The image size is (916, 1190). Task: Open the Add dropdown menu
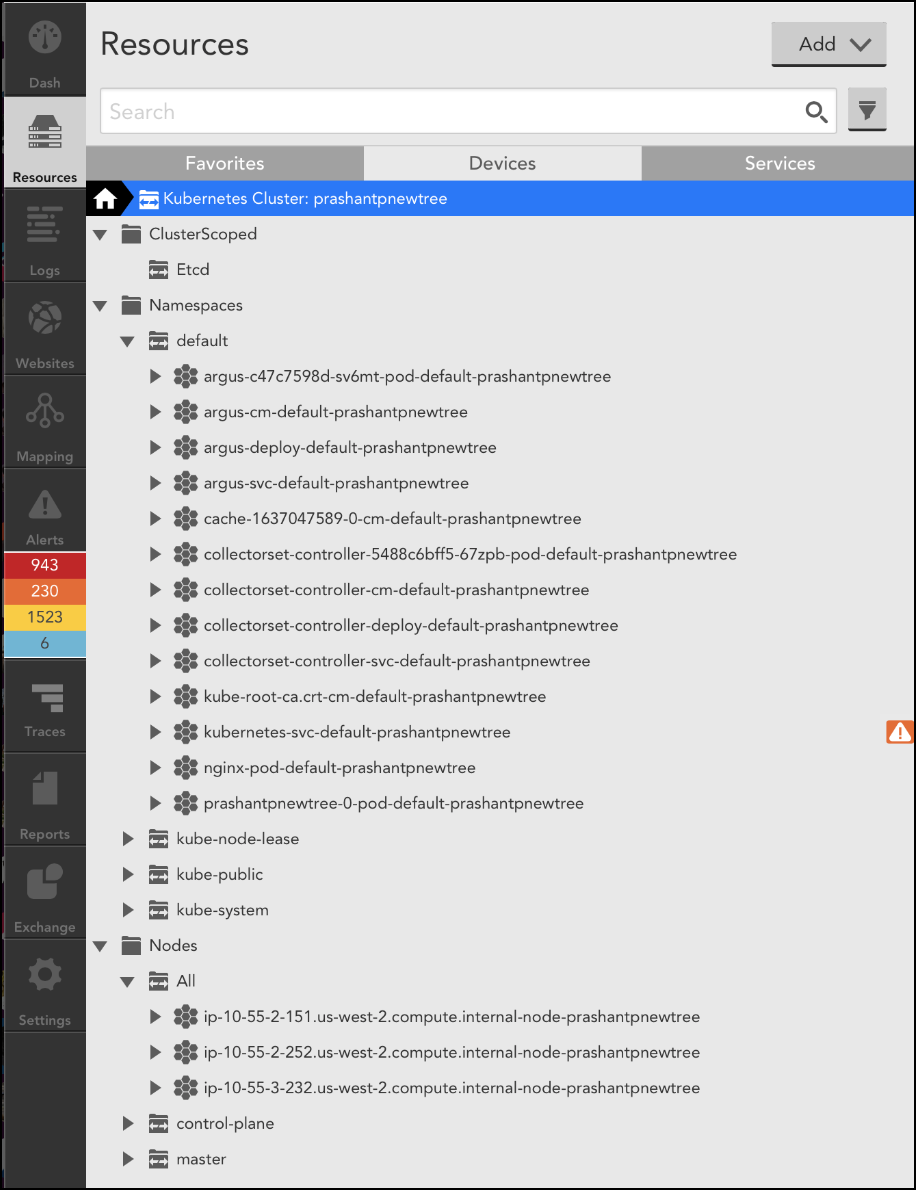point(828,44)
